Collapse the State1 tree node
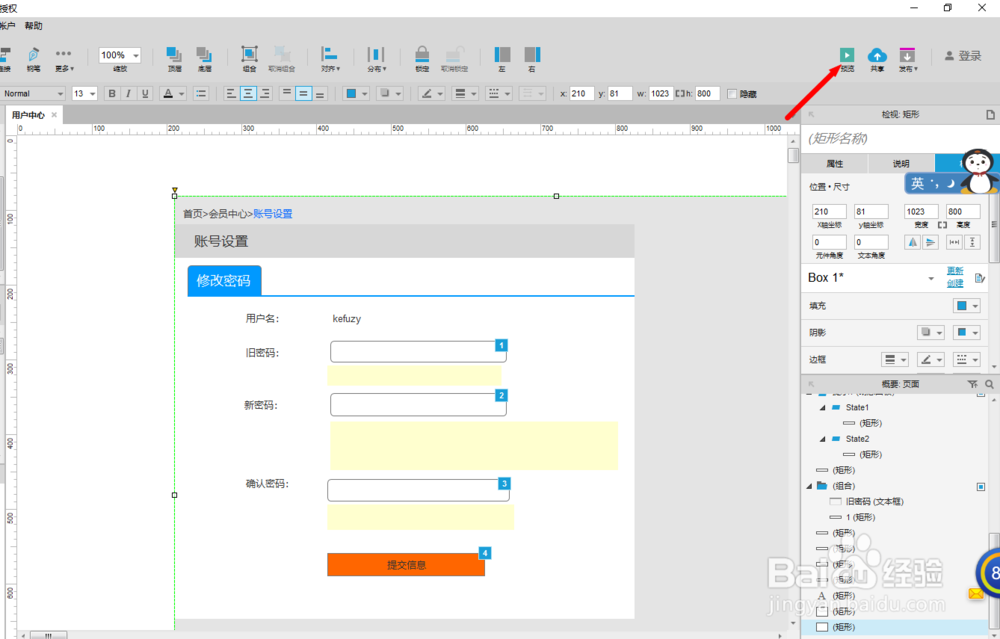This screenshot has height=639, width=1000. click(822, 408)
